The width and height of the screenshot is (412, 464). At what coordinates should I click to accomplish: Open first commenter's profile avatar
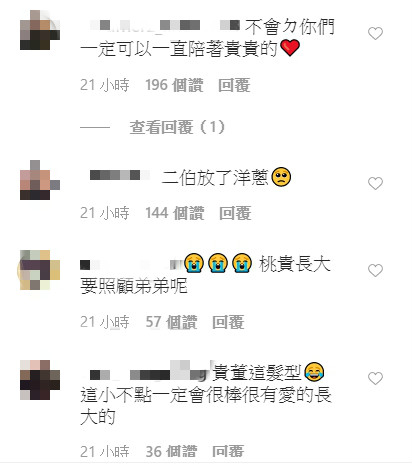click(x=40, y=30)
